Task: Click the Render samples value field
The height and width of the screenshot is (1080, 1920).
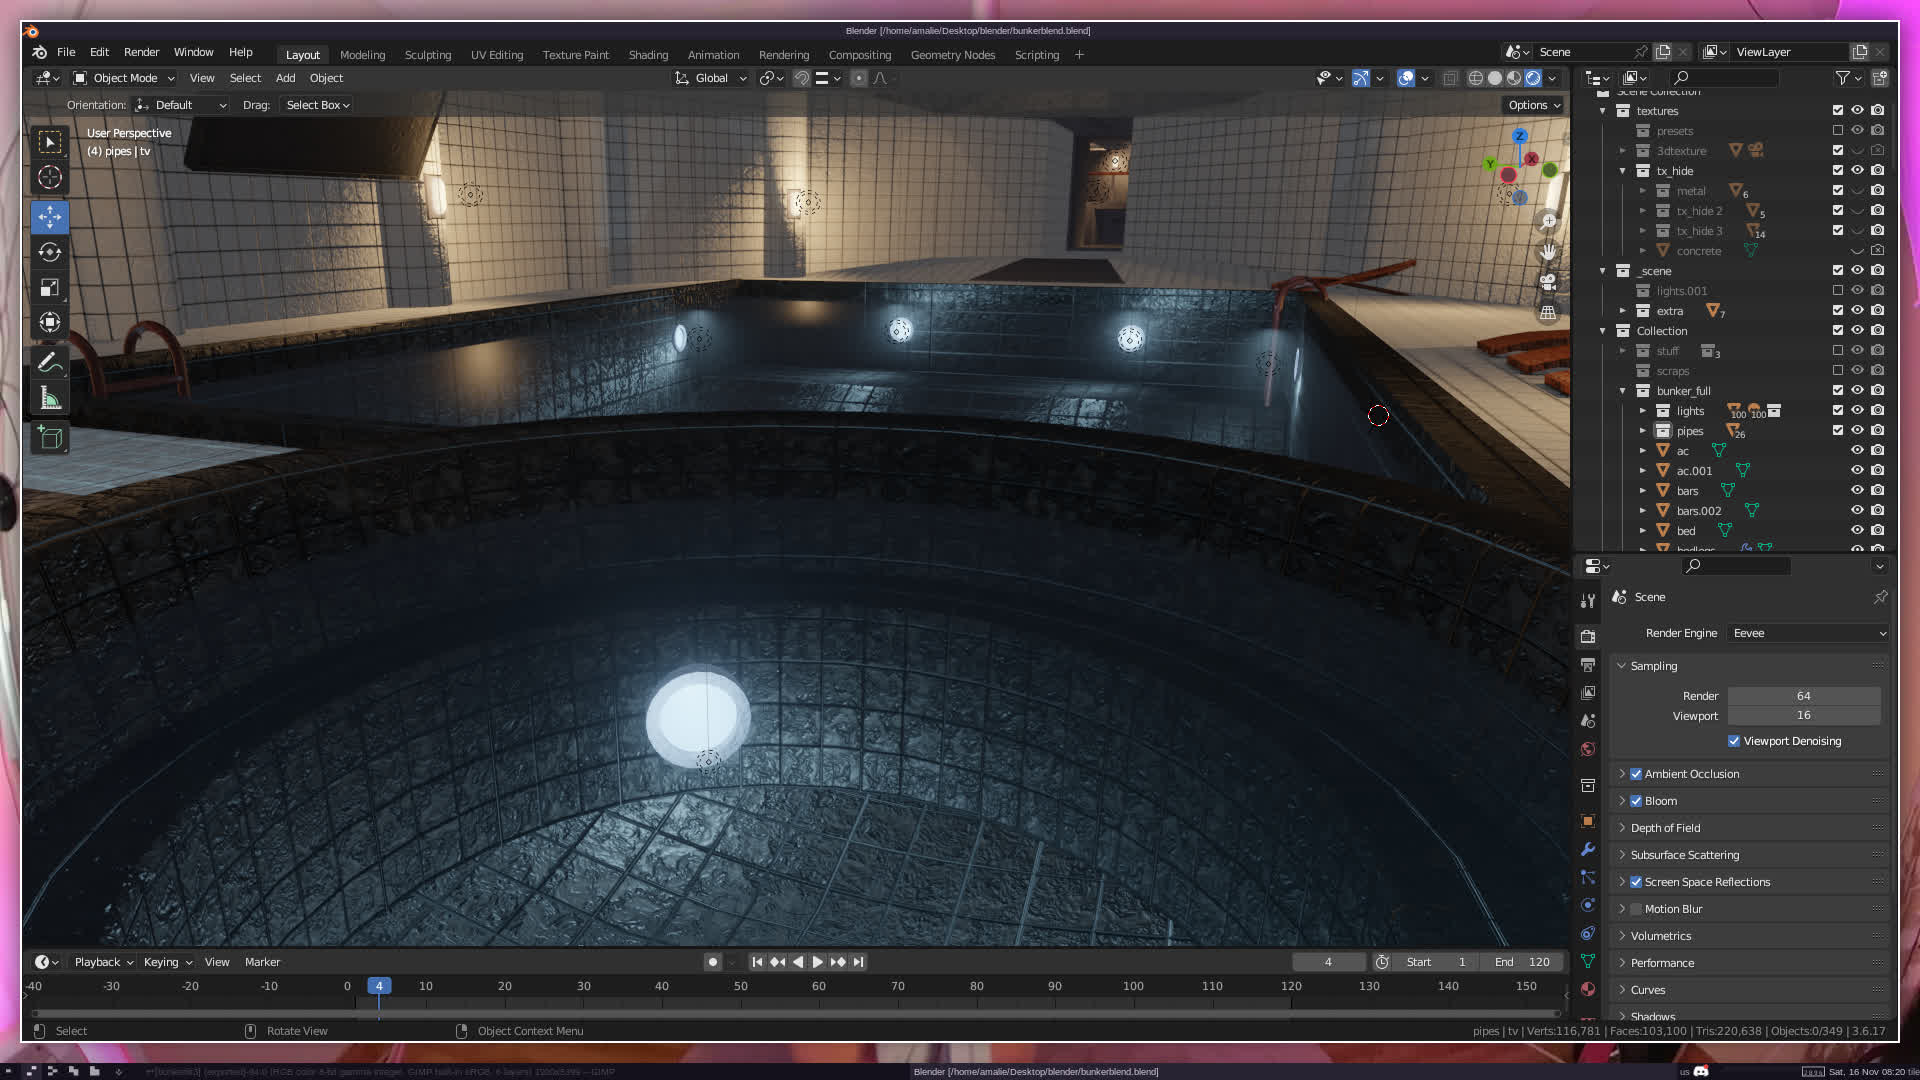Action: pyautogui.click(x=1803, y=696)
